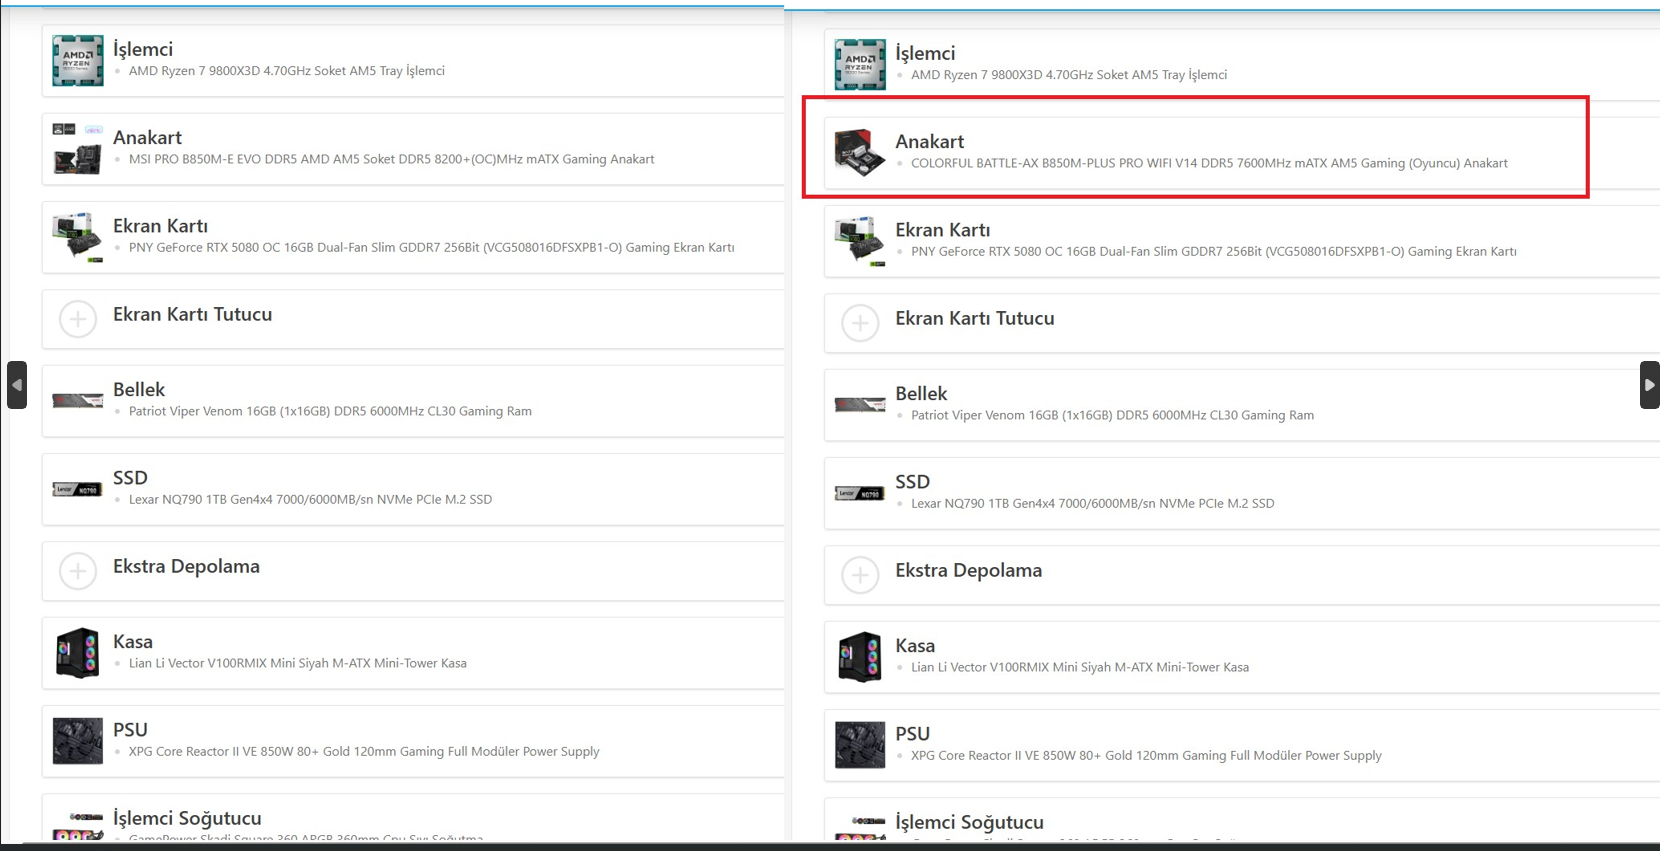The width and height of the screenshot is (1660, 851).
Task: Select the SSD heading in the left list
Action: point(130,477)
